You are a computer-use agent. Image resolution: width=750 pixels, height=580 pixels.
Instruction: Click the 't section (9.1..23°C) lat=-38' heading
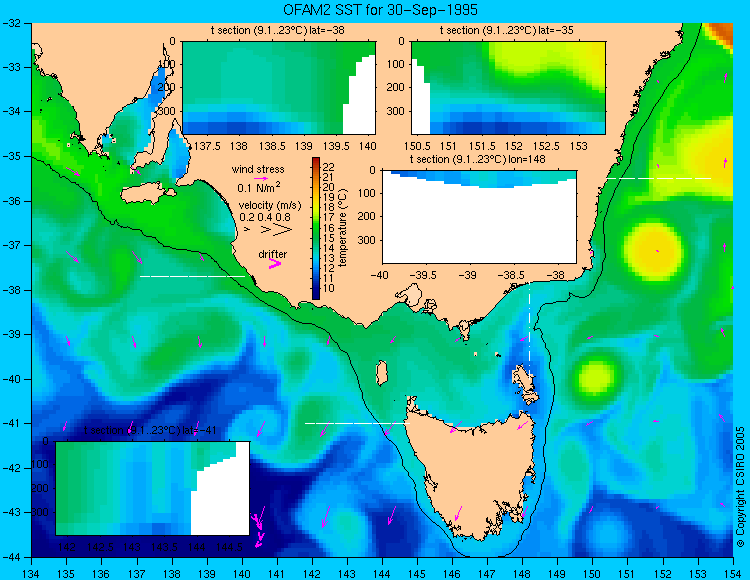[278, 31]
